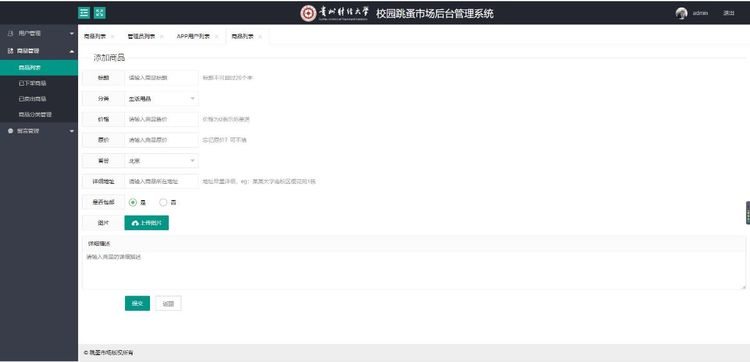Click the product title input field
750x362 pixels.
click(161, 77)
